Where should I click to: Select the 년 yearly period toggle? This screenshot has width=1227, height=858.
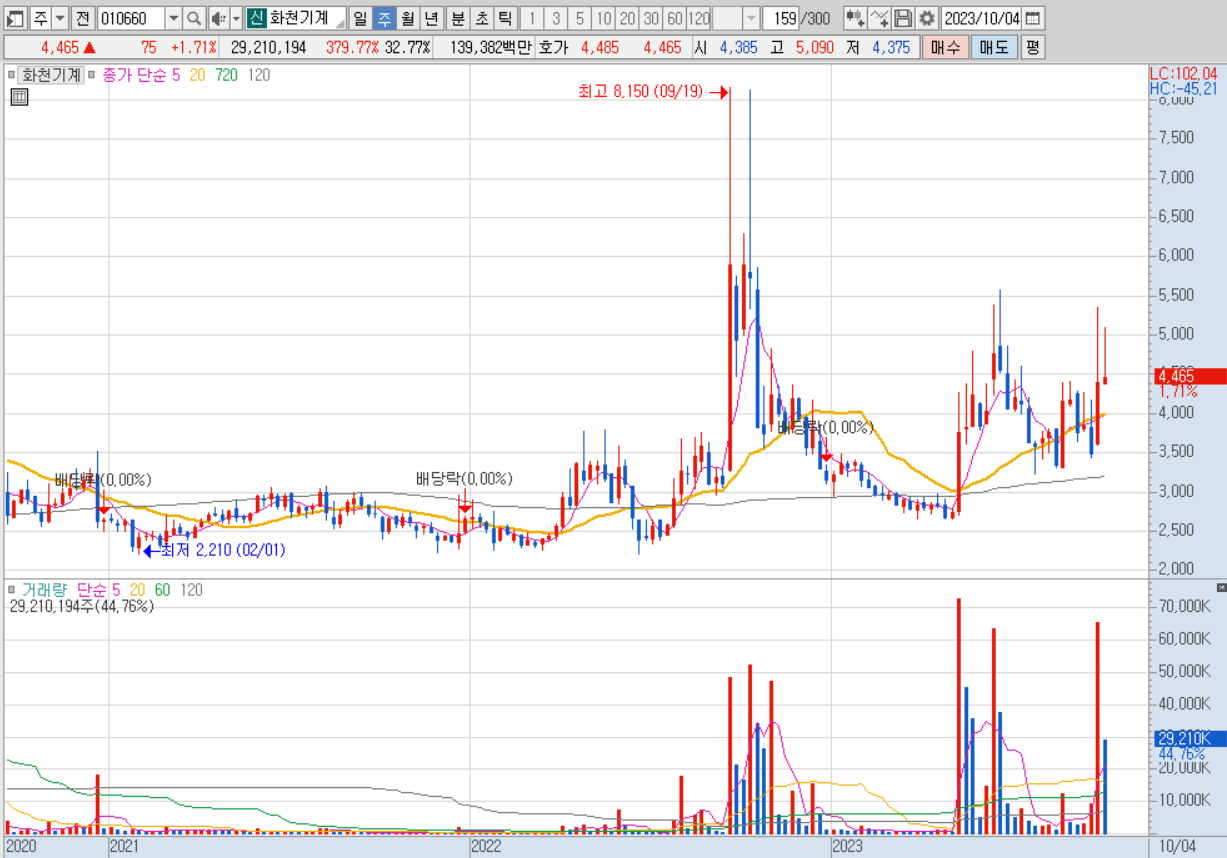coord(432,18)
